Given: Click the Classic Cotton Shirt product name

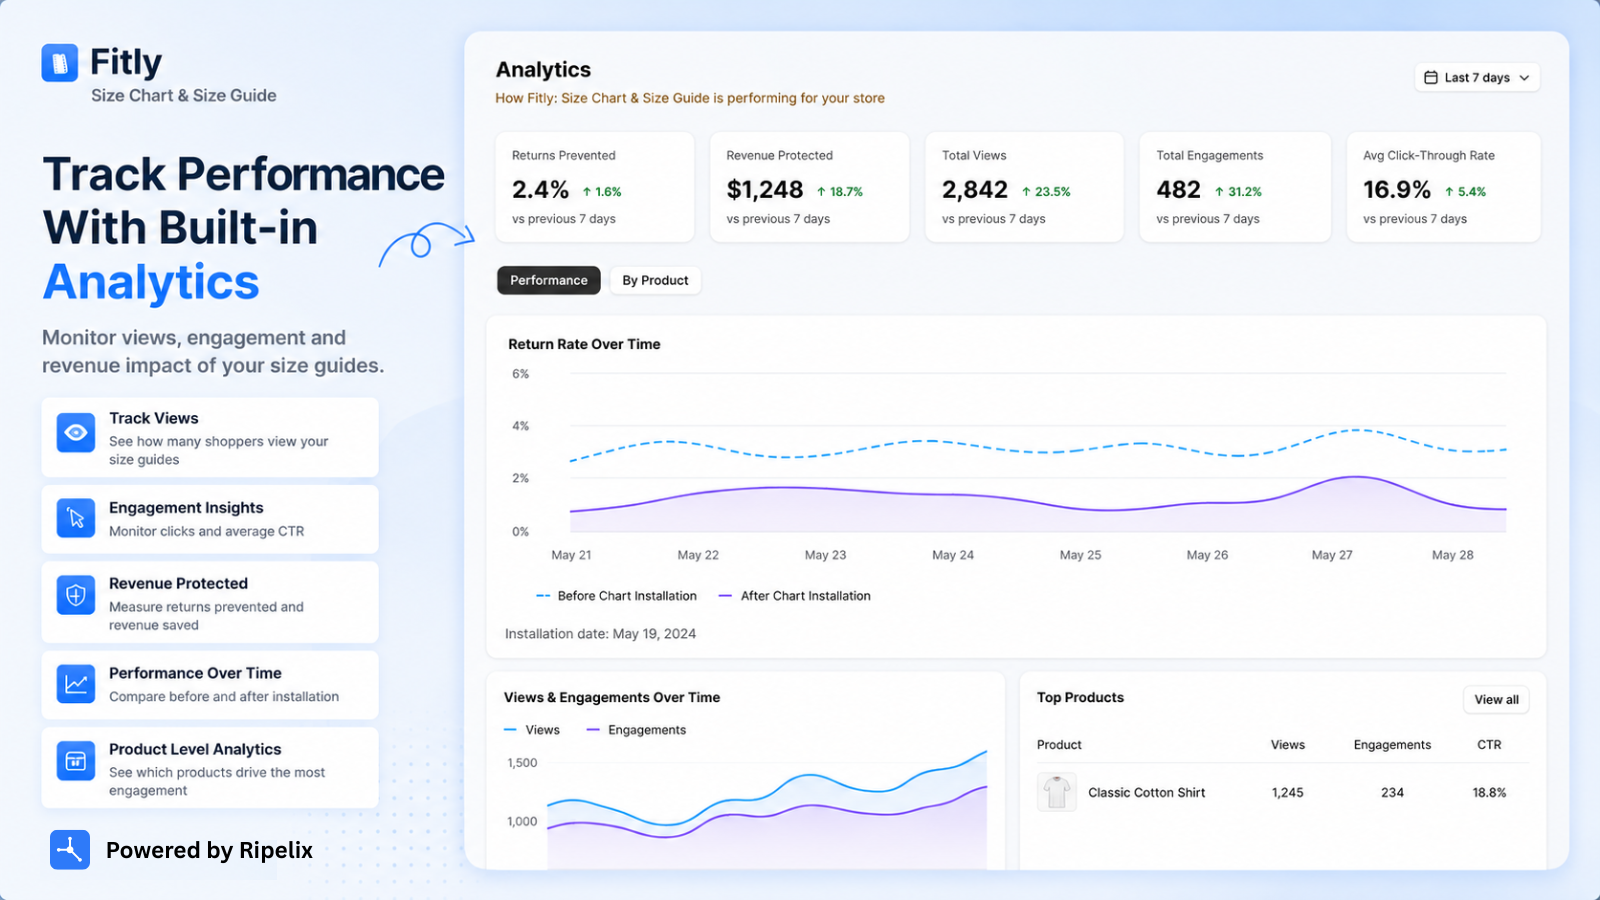Looking at the screenshot, I should click(x=1147, y=793).
